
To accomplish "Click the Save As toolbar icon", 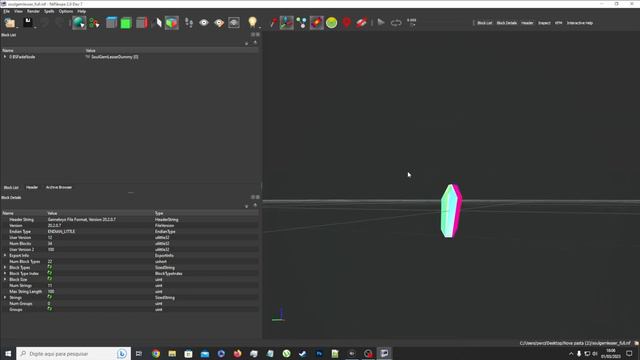I will point(28,22).
